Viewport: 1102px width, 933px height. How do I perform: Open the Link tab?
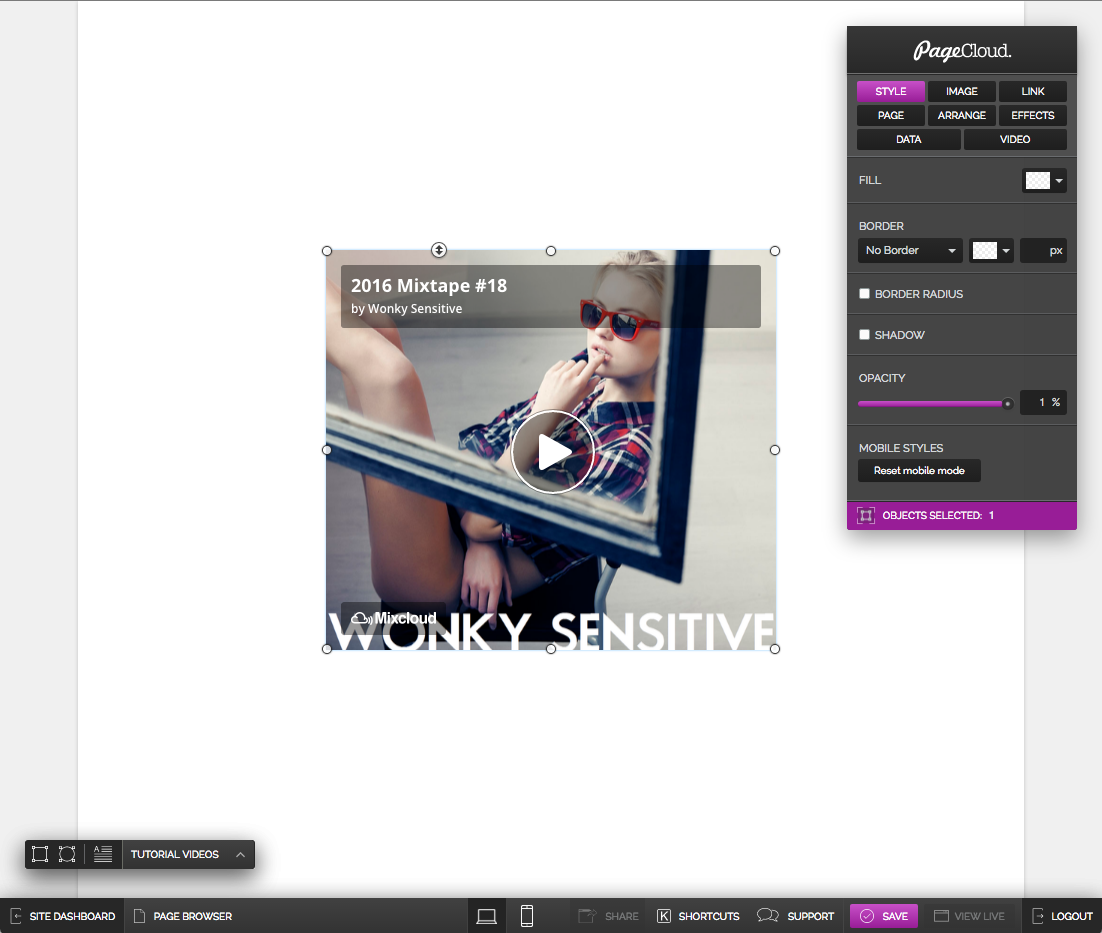pyautogui.click(x=1032, y=91)
